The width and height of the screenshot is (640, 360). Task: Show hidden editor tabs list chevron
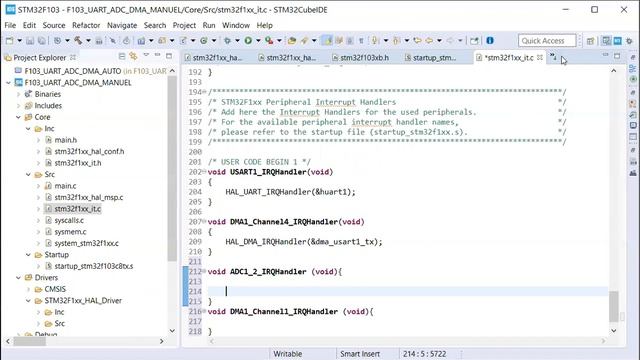(553, 56)
